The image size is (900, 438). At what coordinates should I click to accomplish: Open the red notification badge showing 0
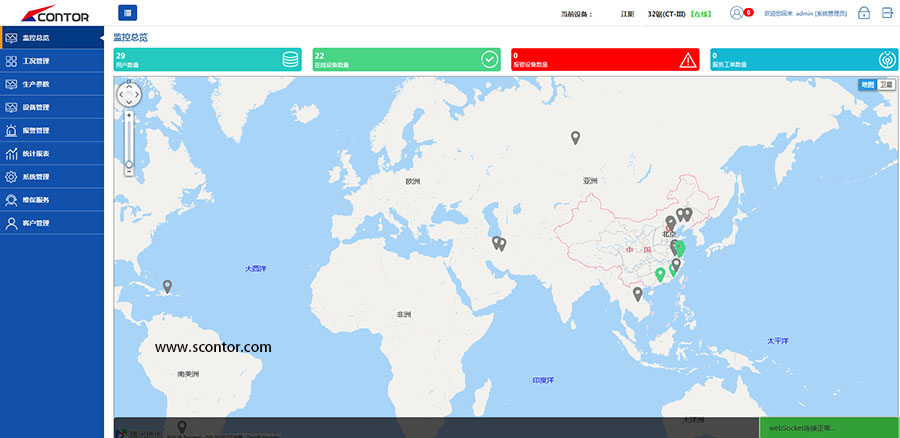[748, 12]
